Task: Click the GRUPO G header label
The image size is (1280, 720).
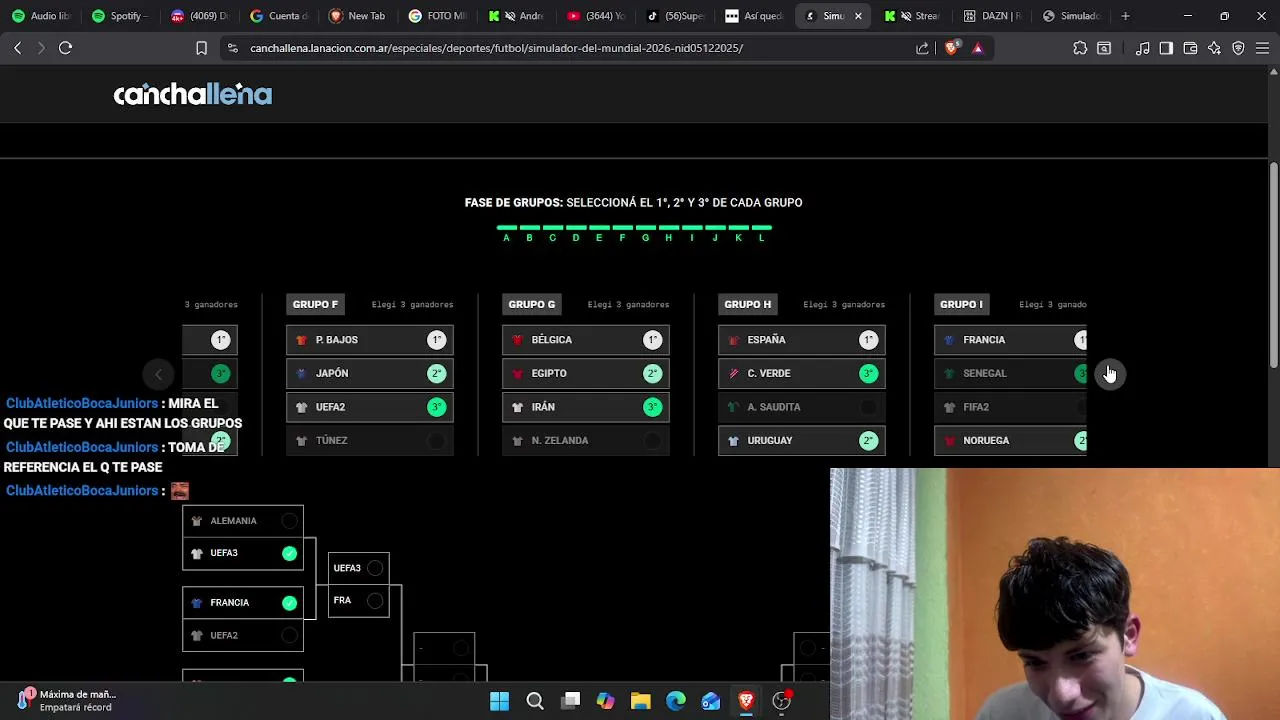Action: [531, 304]
